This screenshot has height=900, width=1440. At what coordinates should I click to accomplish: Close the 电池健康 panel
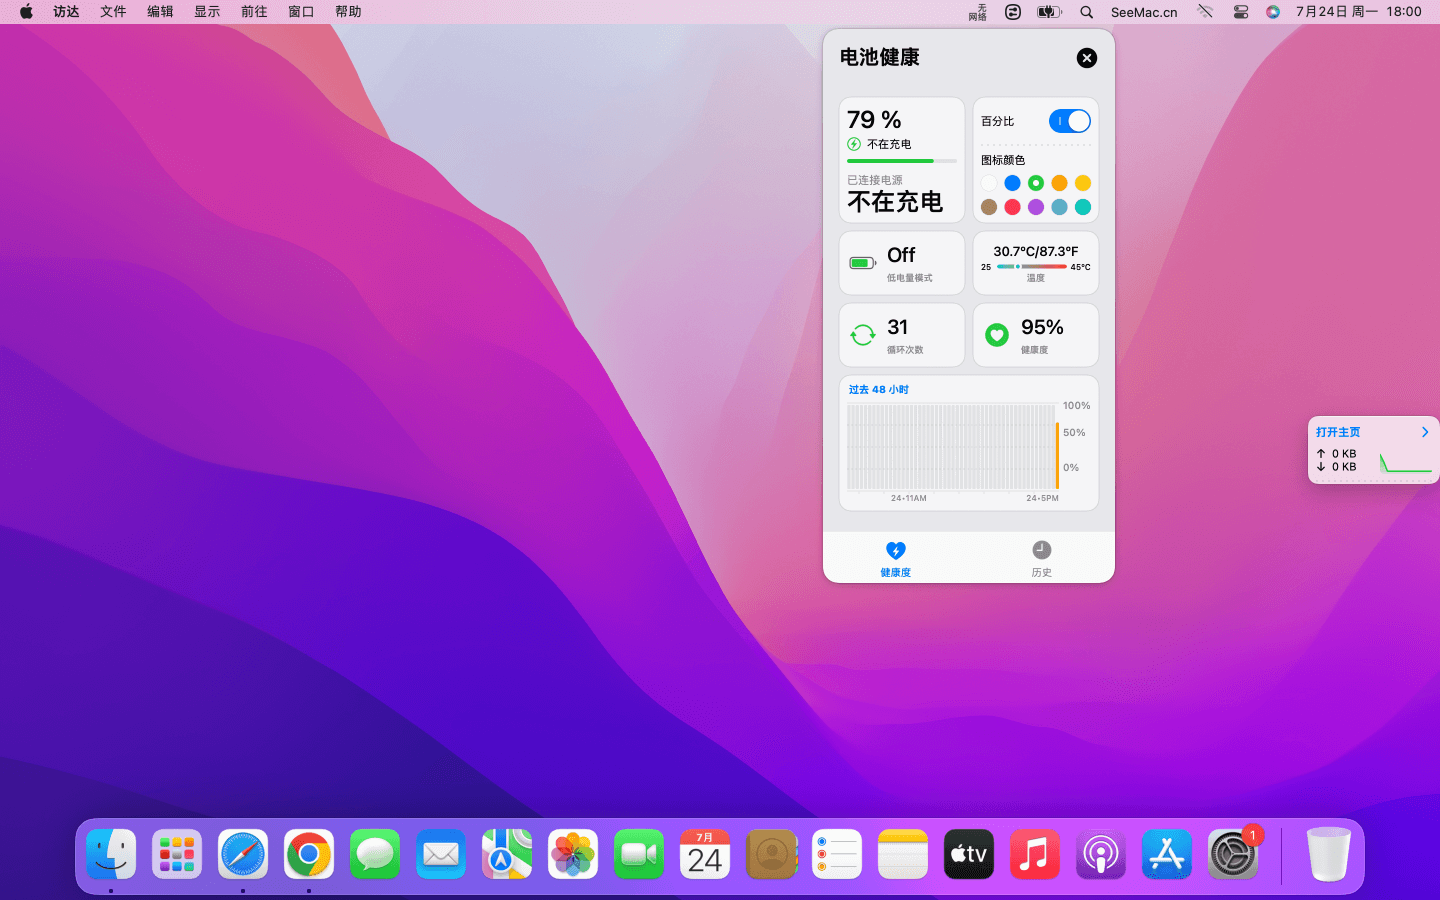click(1086, 58)
